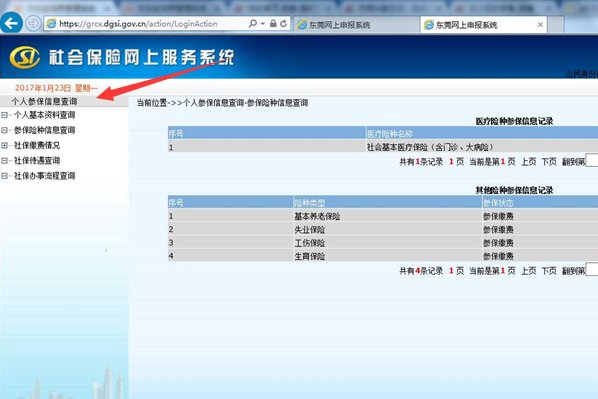Open a new blank tab button
The width and height of the screenshot is (598, 399).
point(556,25)
